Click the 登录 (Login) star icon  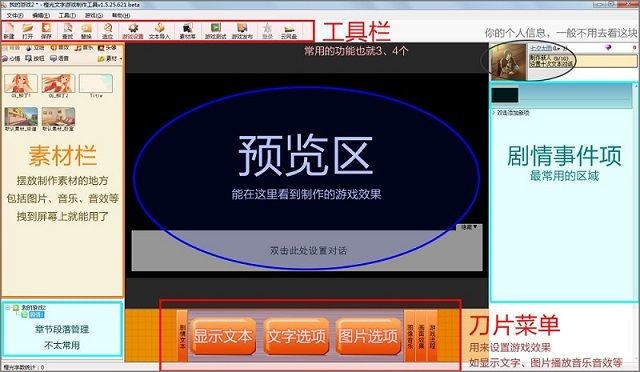[267, 31]
